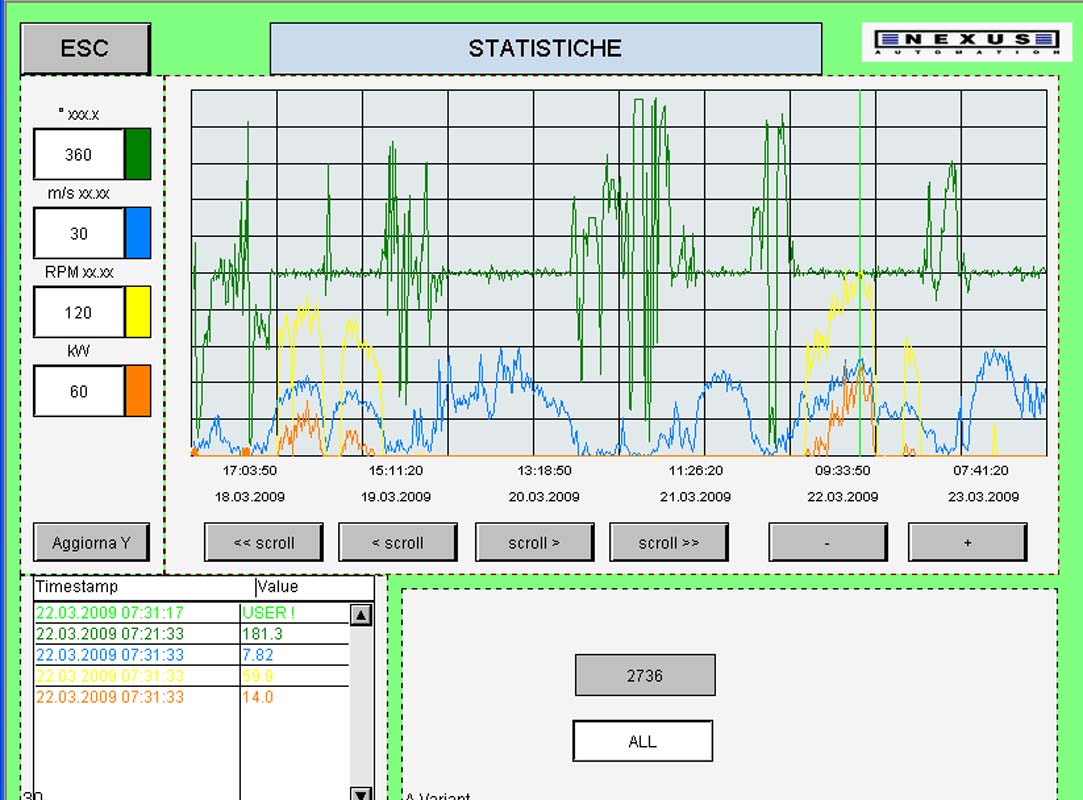Screen dimensions: 1083x800
Task: Zoom out with the minus button
Action: (827, 543)
